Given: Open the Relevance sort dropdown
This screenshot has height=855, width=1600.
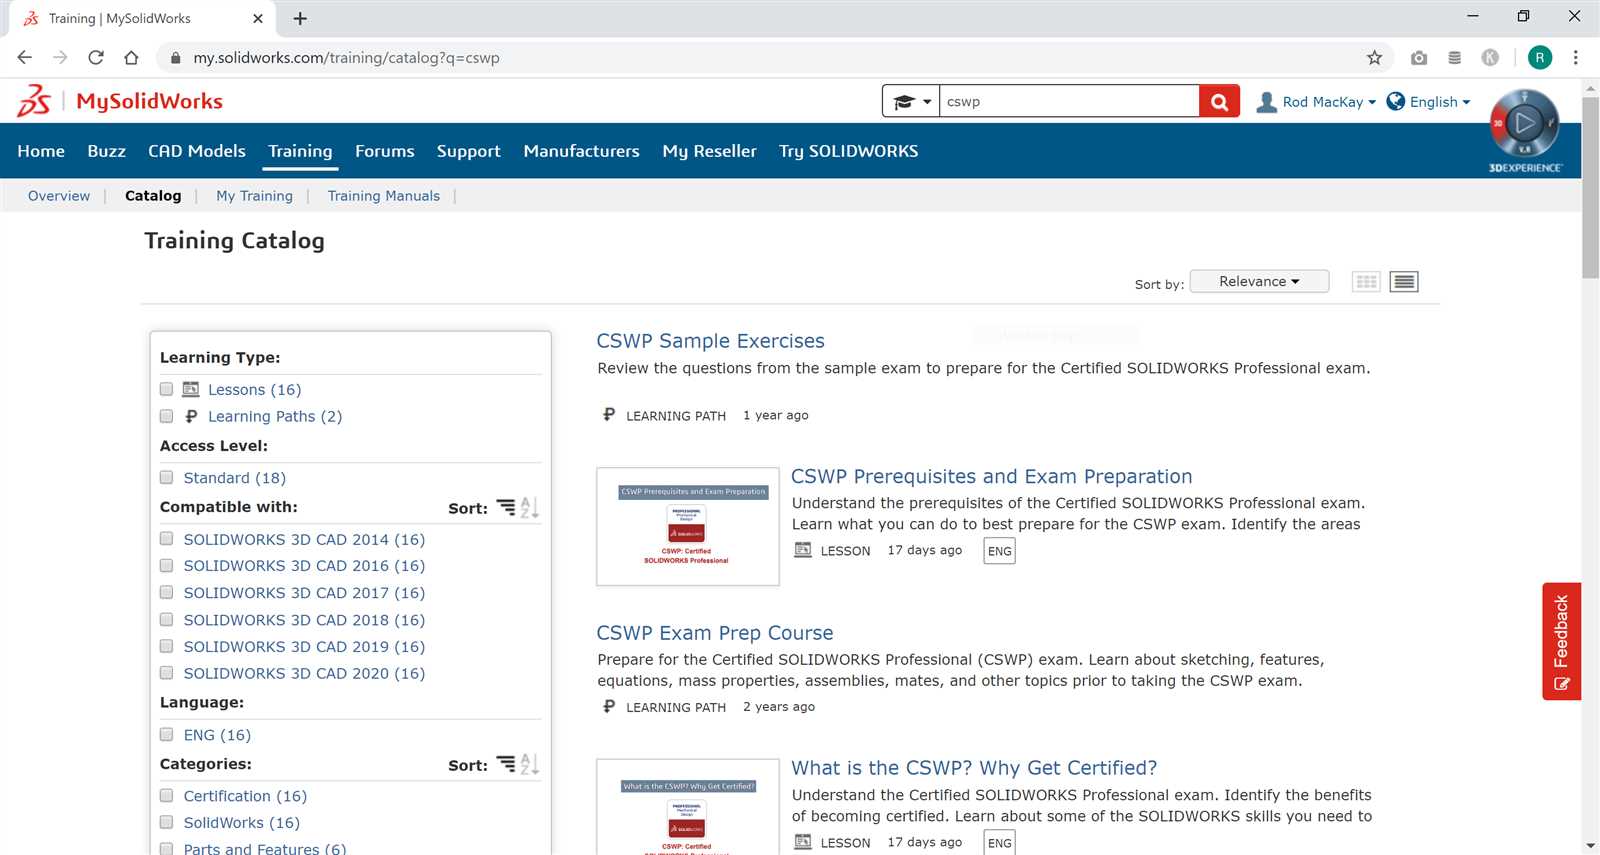Looking at the screenshot, I should coord(1259,281).
